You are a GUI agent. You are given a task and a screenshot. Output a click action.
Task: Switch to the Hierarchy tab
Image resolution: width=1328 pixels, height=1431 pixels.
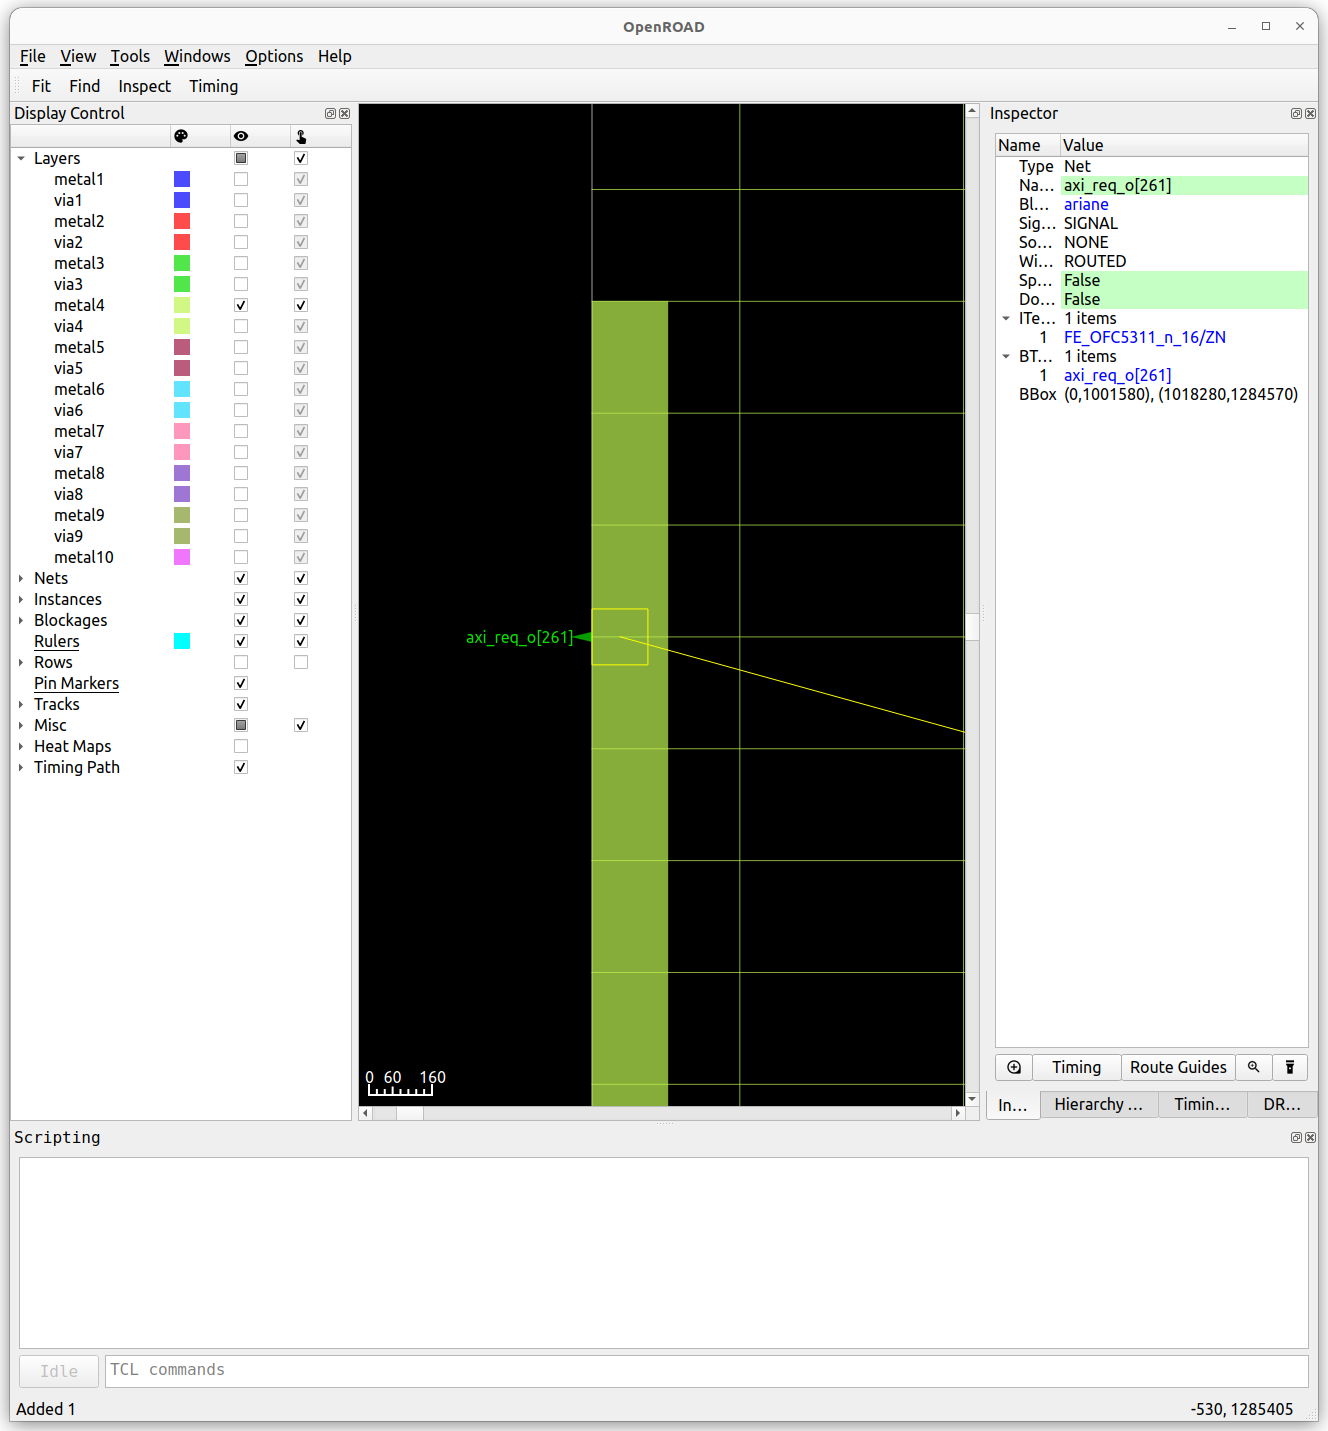[1098, 1104]
